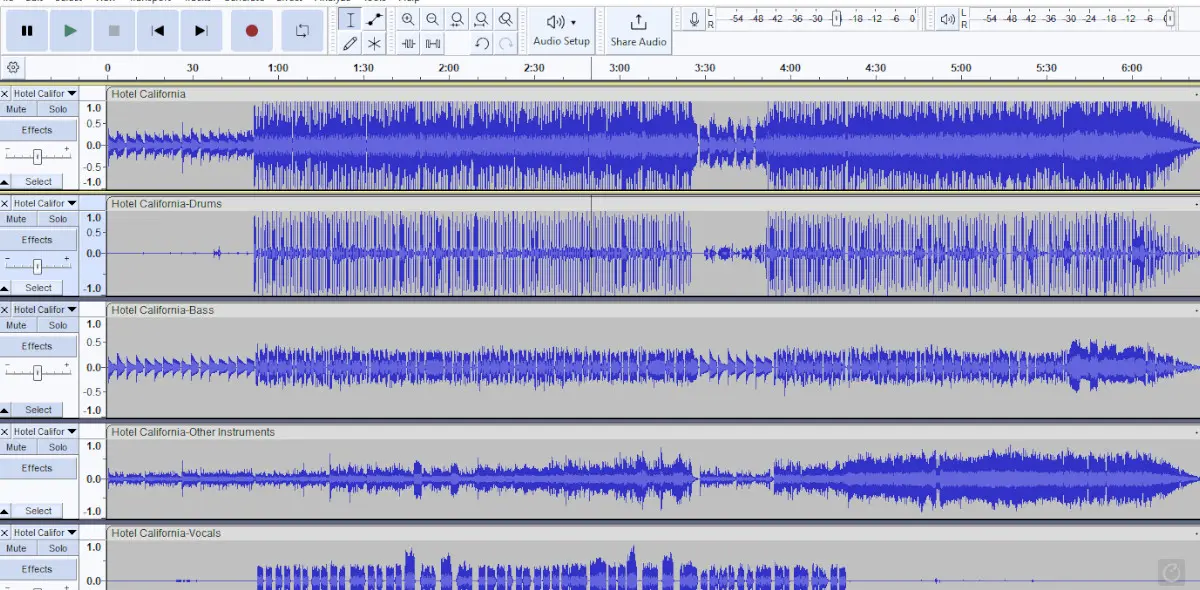1200x590 pixels.
Task: Stop playback with the Stop button
Action: [x=114, y=31]
